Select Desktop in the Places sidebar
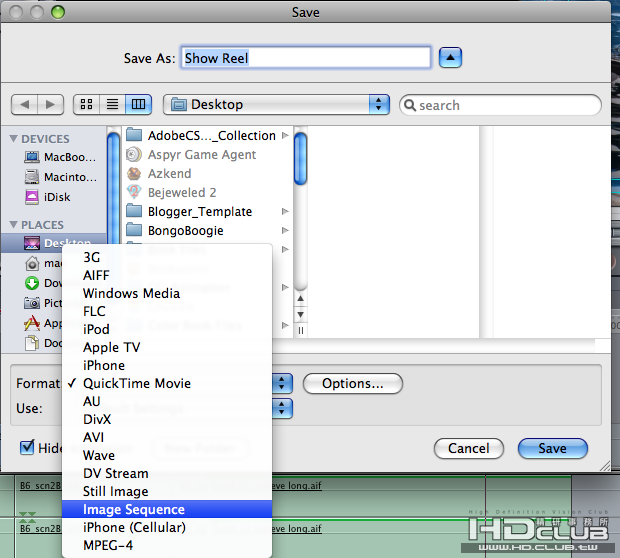 [x=54, y=243]
